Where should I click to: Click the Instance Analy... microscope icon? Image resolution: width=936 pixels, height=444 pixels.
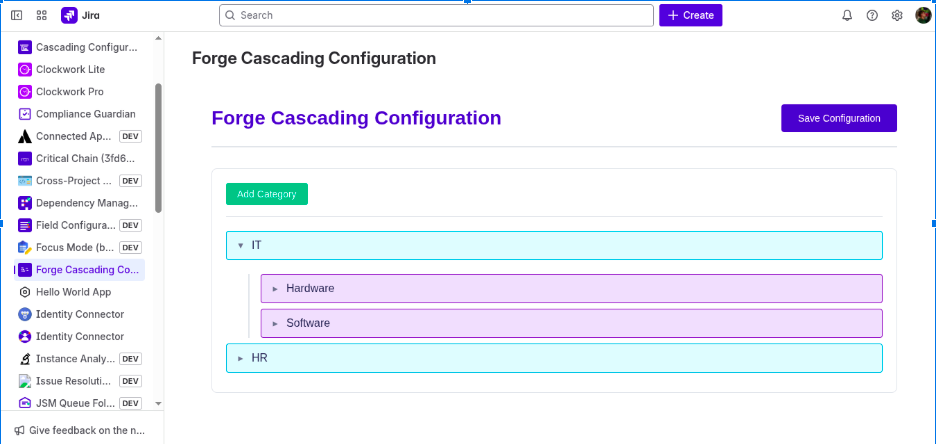pos(24,359)
